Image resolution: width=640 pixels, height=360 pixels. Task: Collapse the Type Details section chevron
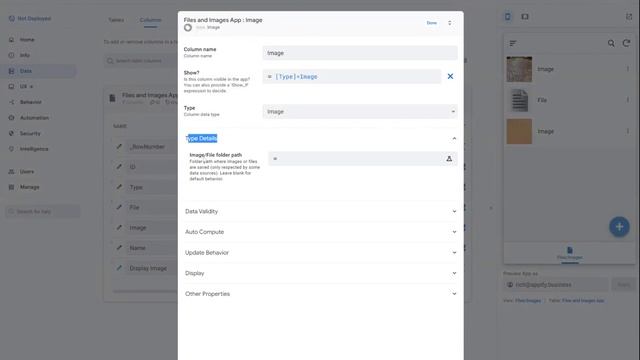(x=454, y=139)
